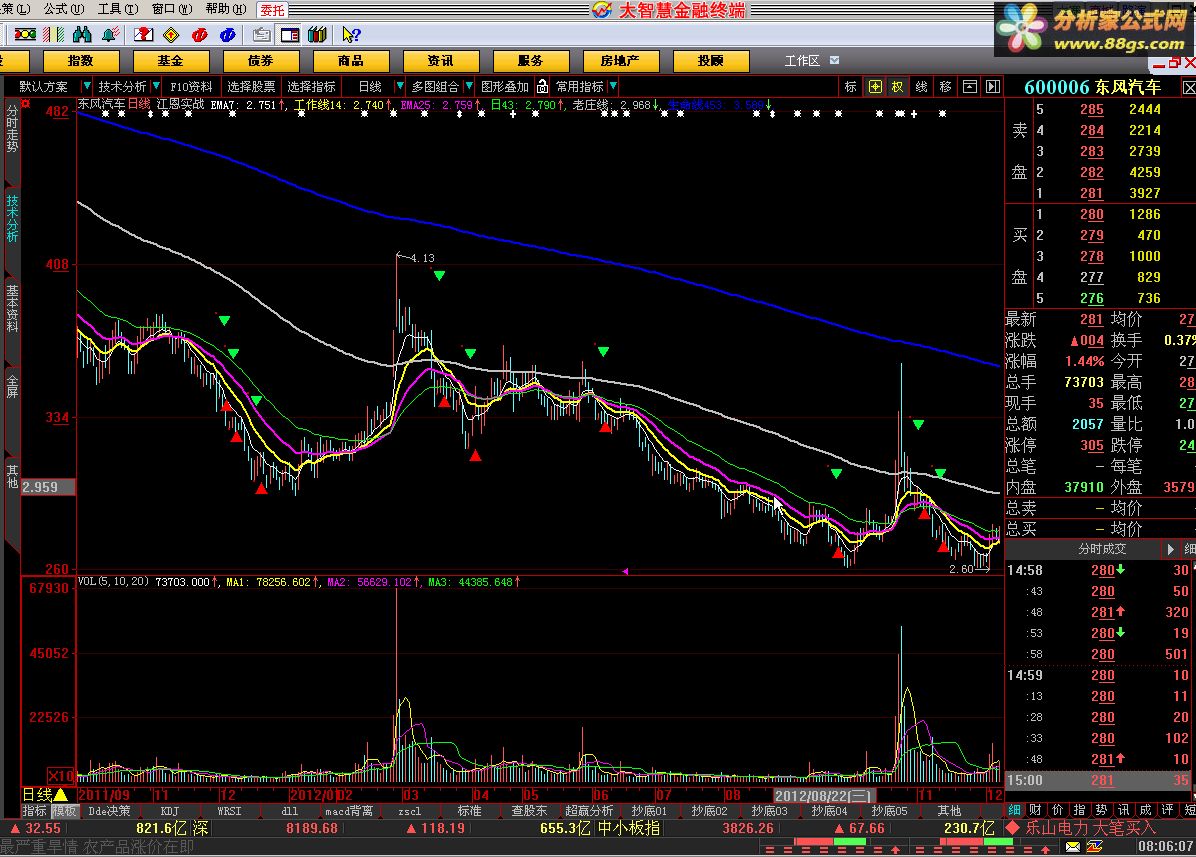Select the 细 tab at panel bottom
The height and width of the screenshot is (857, 1196).
1014,810
